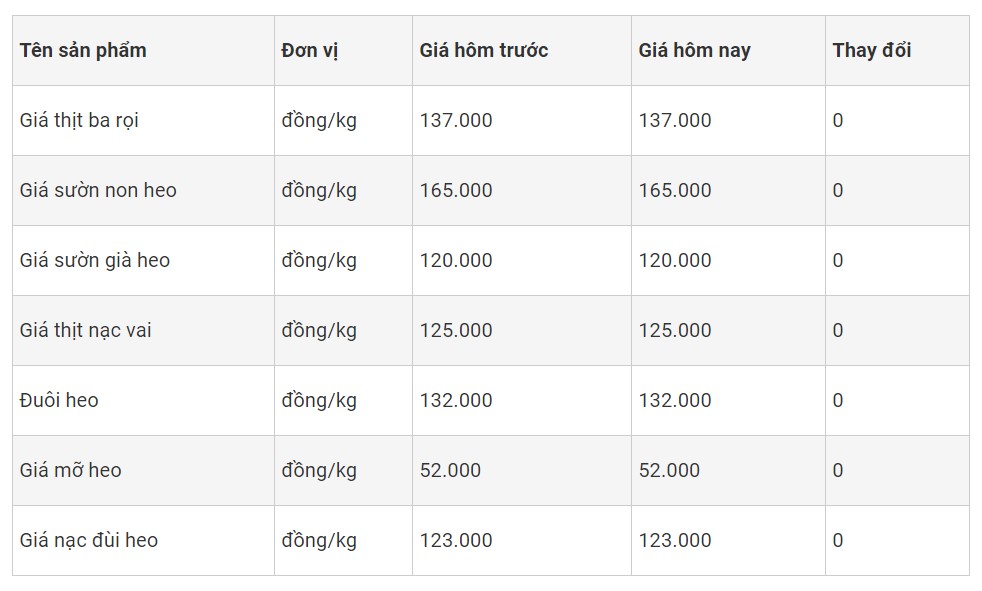The image size is (982, 591).
Task: Click the 'Giá thịt ba rọi' row label
Action: point(79,121)
